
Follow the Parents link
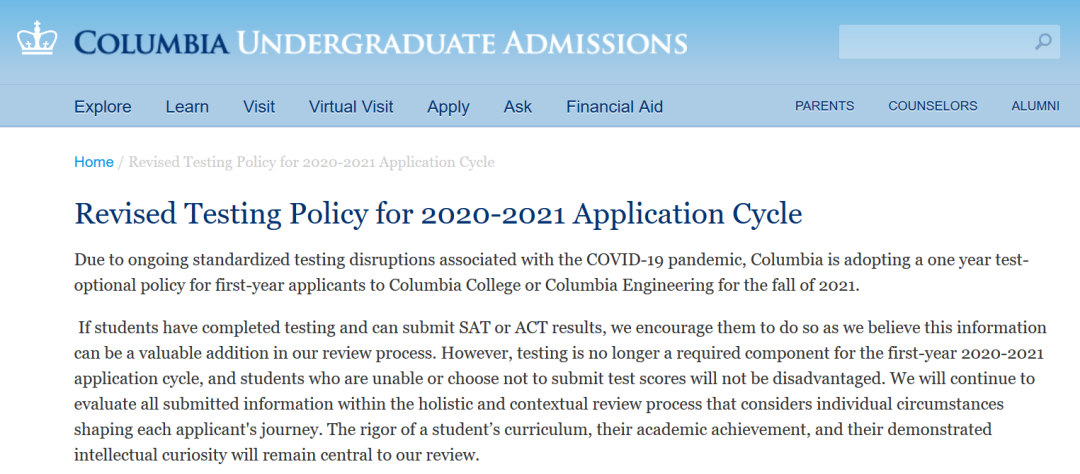pyautogui.click(x=824, y=106)
